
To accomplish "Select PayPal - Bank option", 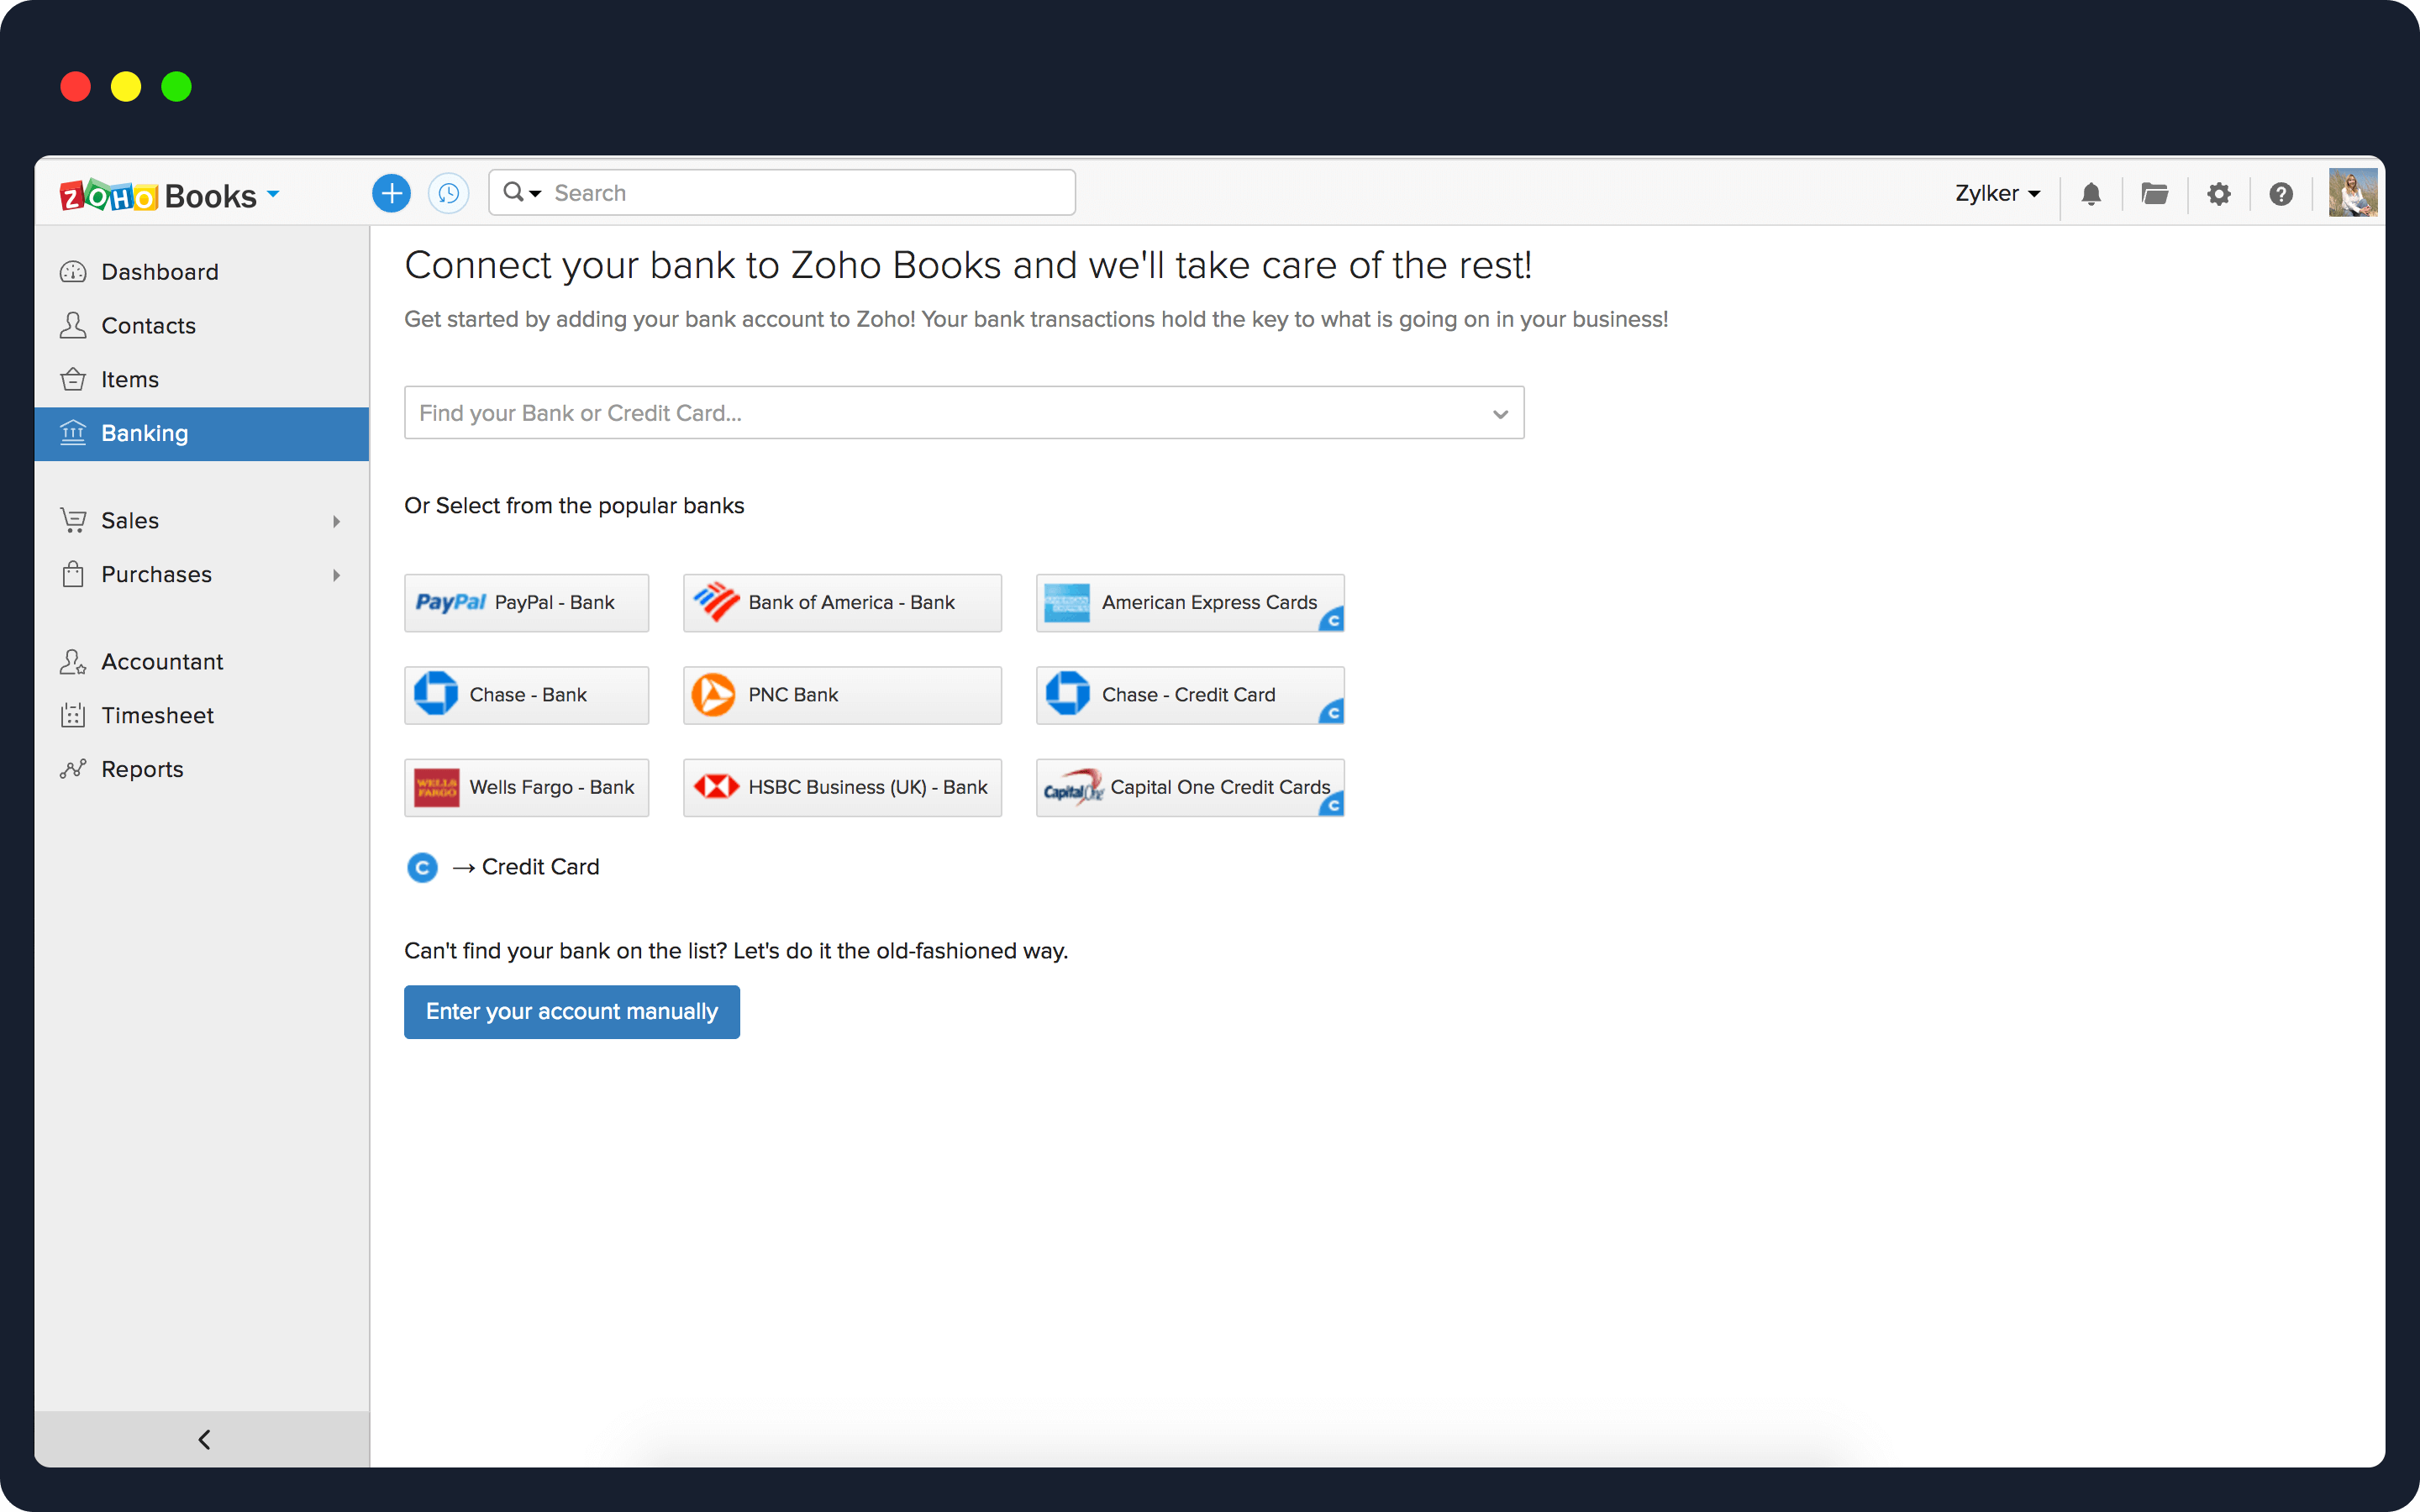I will click(526, 602).
